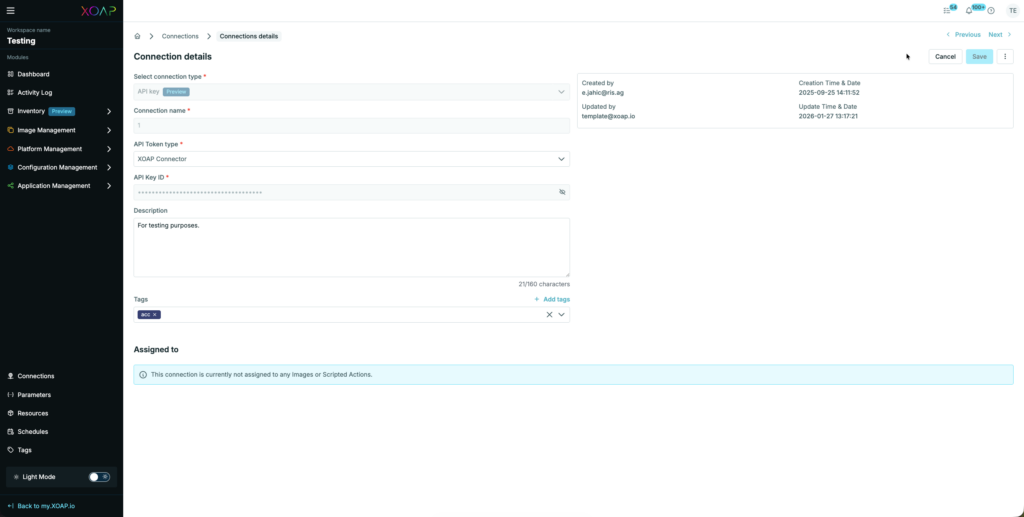Toggle Light Mode switch
1024x517 pixels.
(99, 477)
